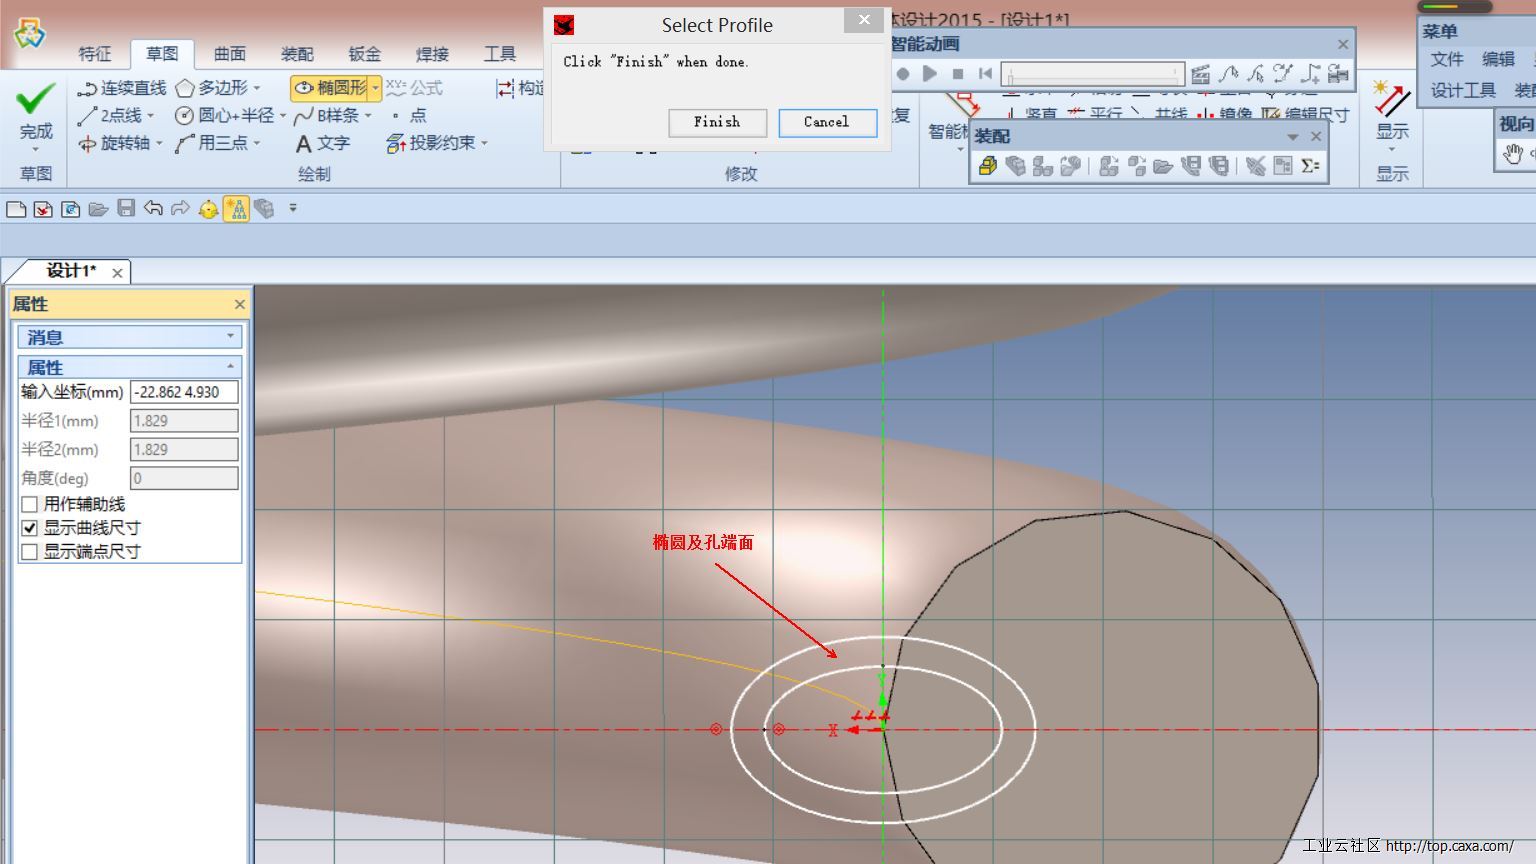
Task: Select the 多边形 polygon tool
Action: (211, 88)
